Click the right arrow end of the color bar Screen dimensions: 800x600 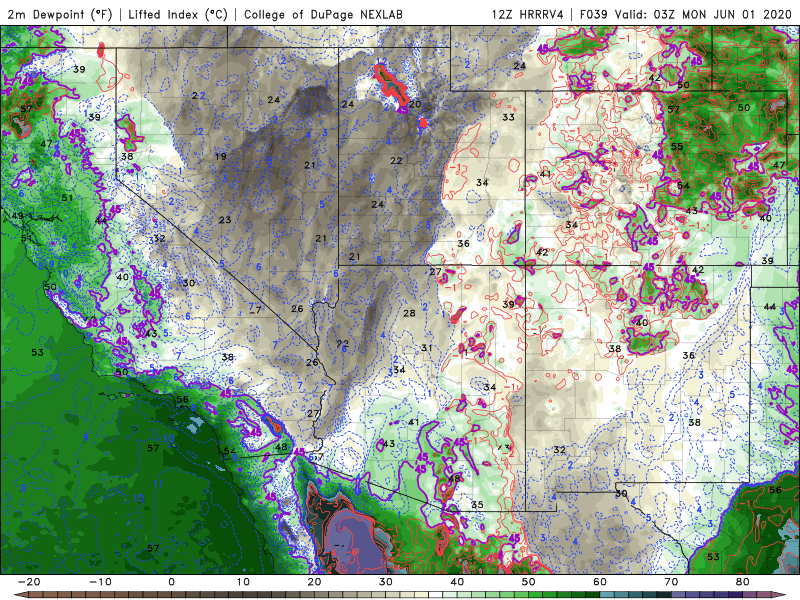779,594
